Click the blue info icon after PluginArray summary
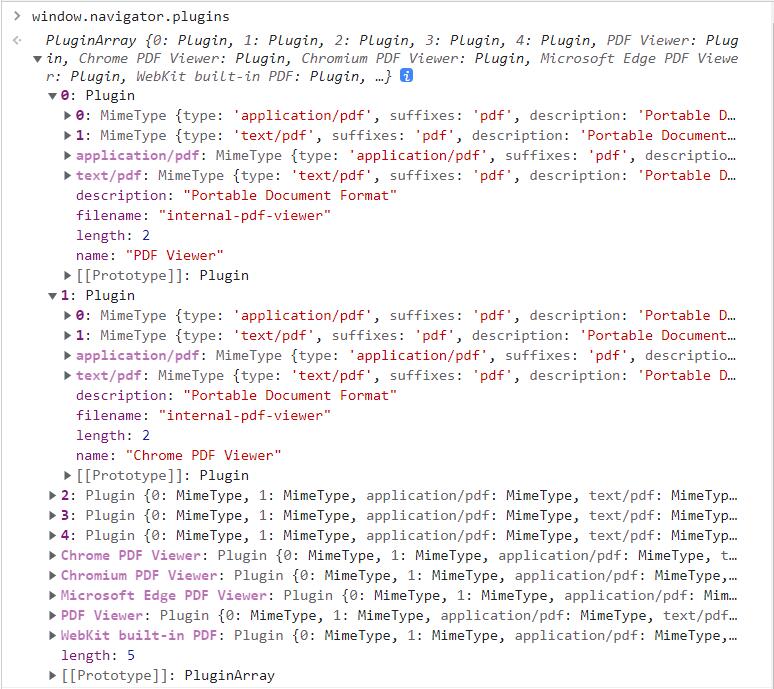This screenshot has width=774, height=689. (407, 76)
